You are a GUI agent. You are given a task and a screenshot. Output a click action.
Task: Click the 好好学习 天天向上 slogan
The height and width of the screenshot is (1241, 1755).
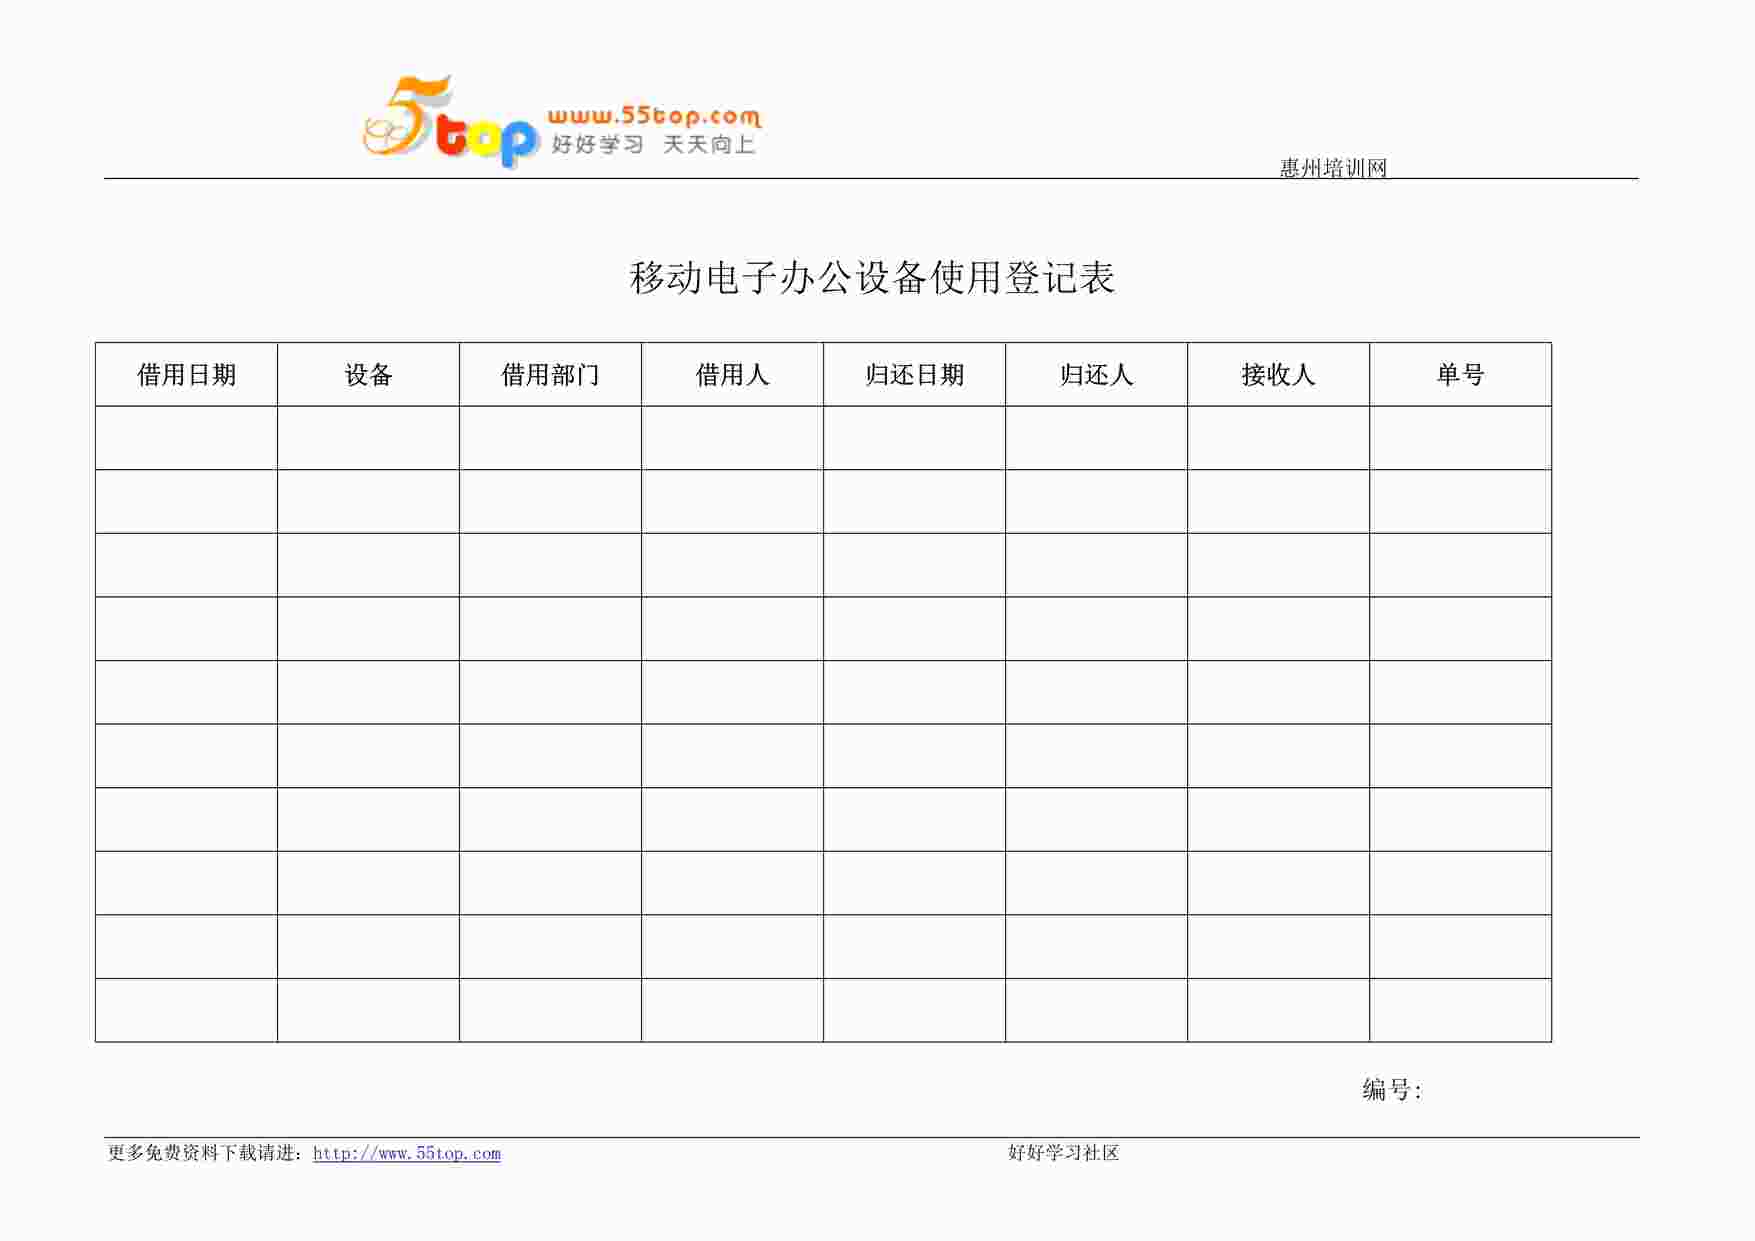click(x=653, y=145)
